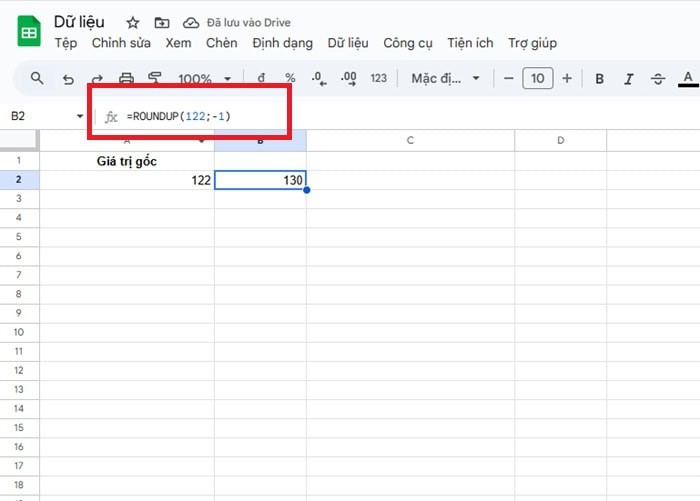
Task: Open the text color picker
Action: (688, 79)
